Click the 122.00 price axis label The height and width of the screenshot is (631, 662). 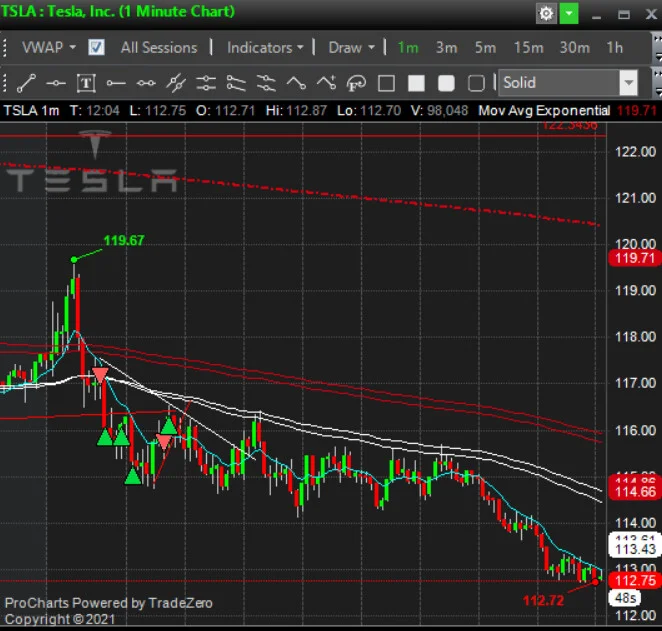click(635, 152)
